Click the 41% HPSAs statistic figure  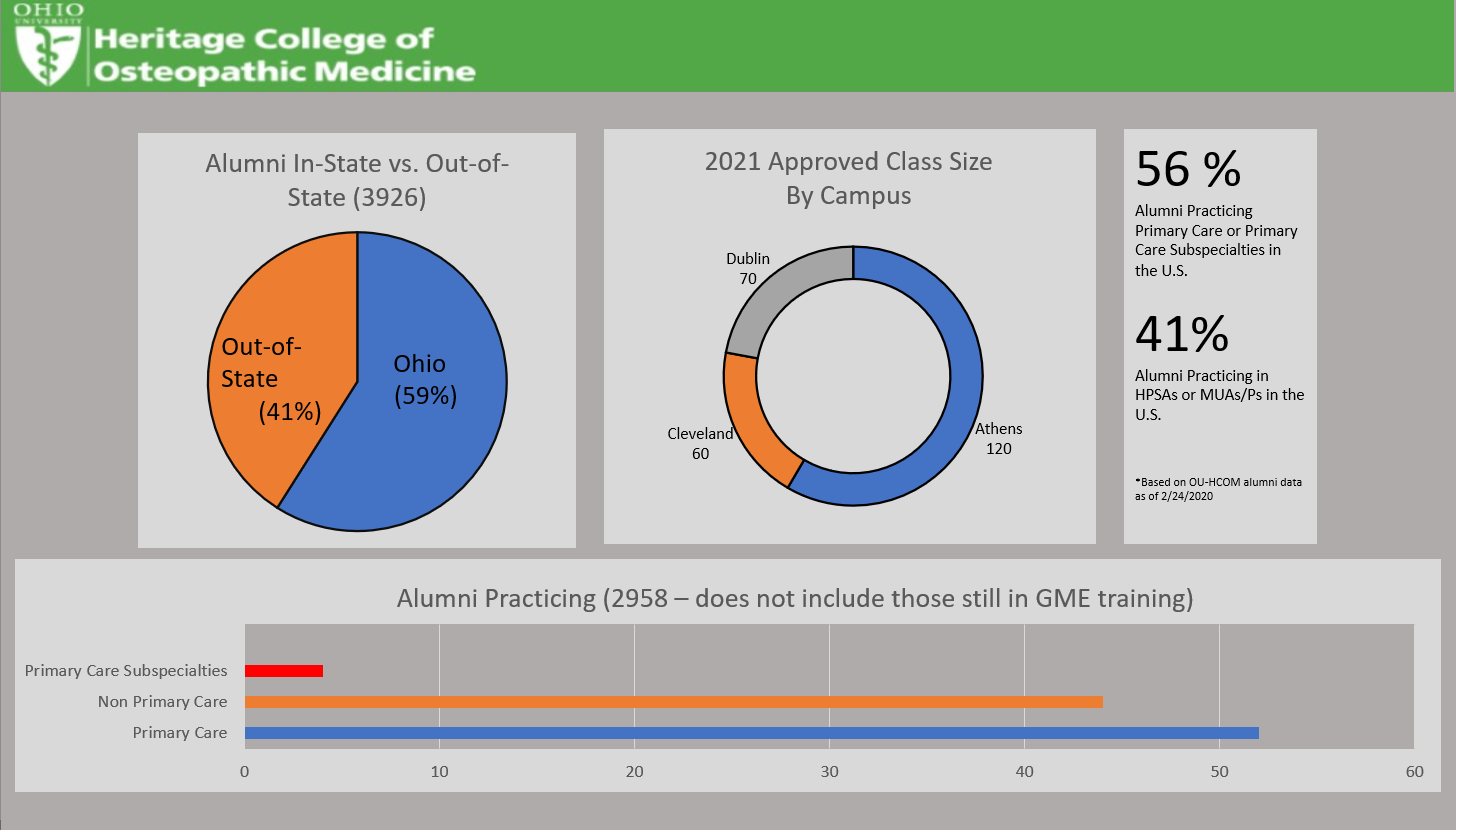pyautogui.click(x=1182, y=334)
